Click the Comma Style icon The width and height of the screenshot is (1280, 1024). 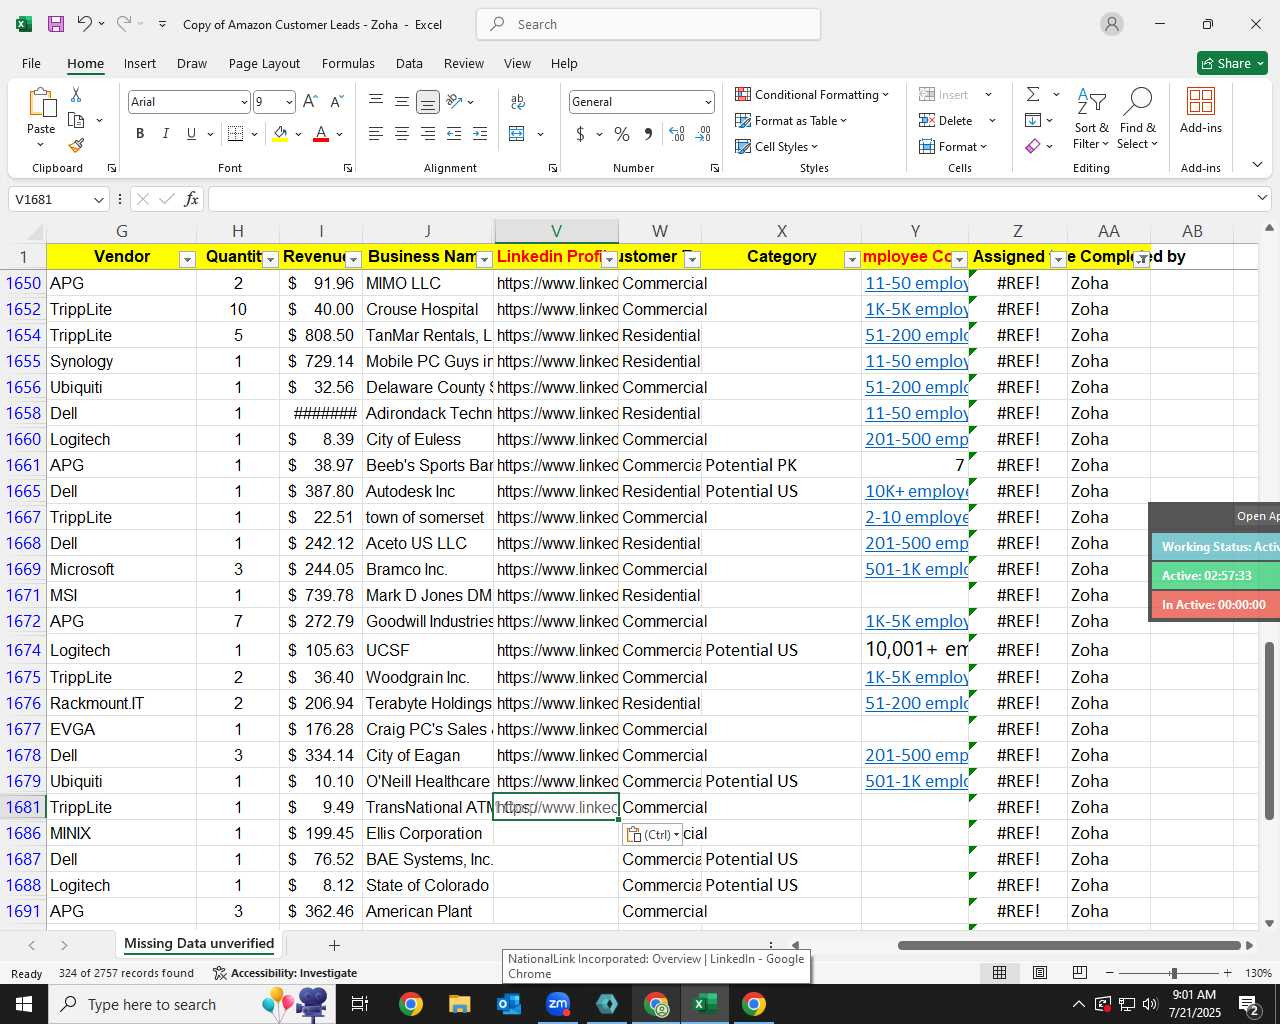648,134
